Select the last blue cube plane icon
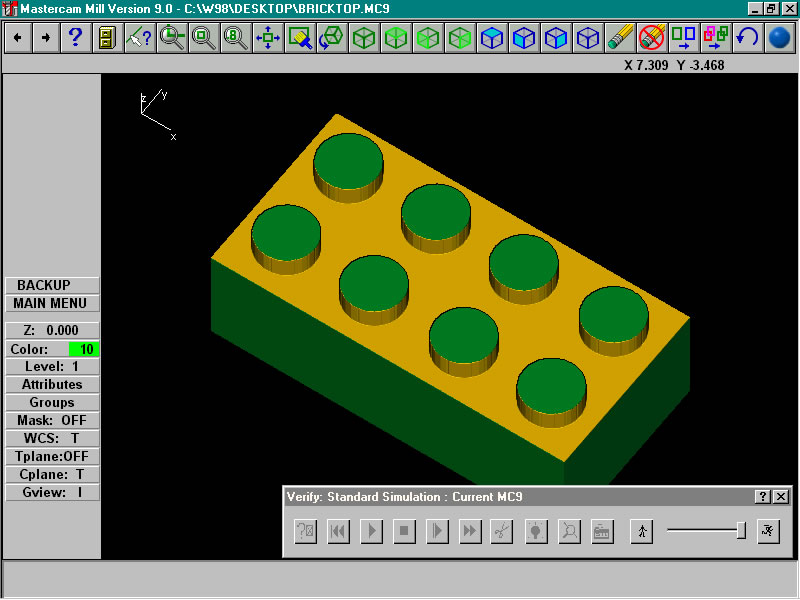Screen dimensions: 800x600 [x=588, y=37]
